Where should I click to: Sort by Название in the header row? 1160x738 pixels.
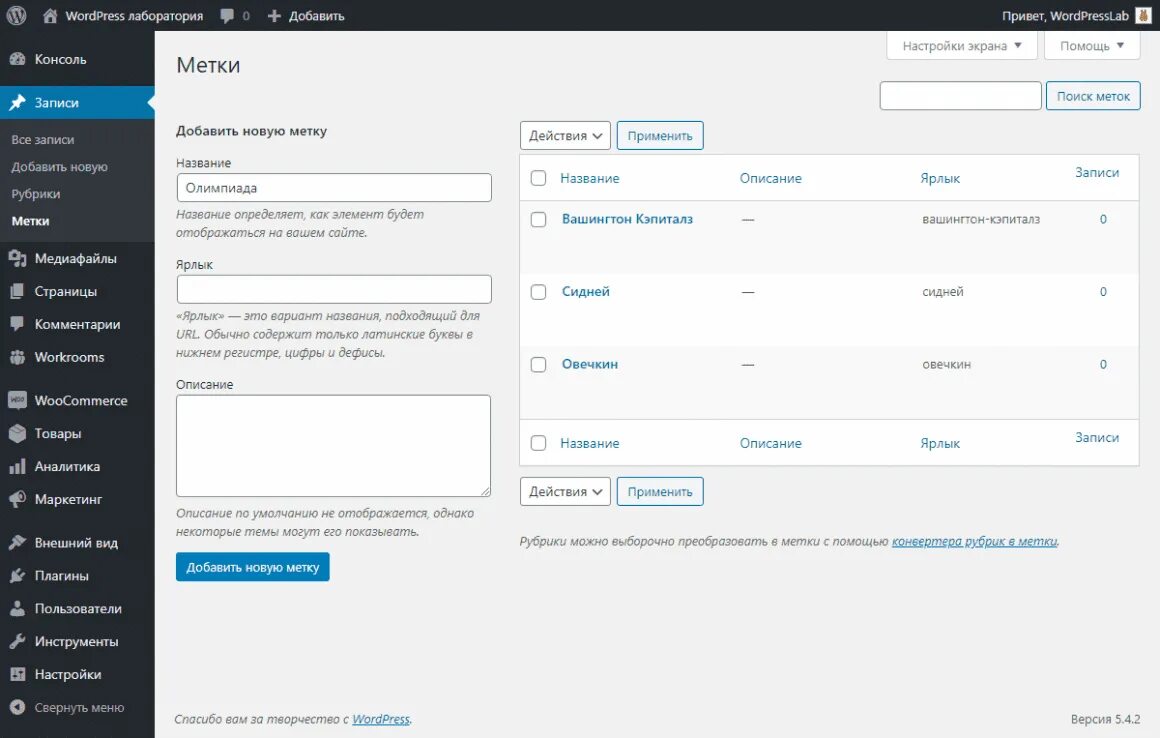[x=590, y=178]
